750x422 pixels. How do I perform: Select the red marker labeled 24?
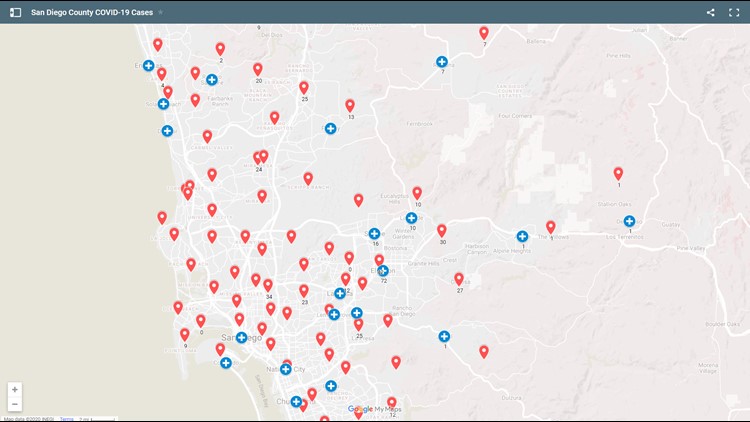(258, 158)
